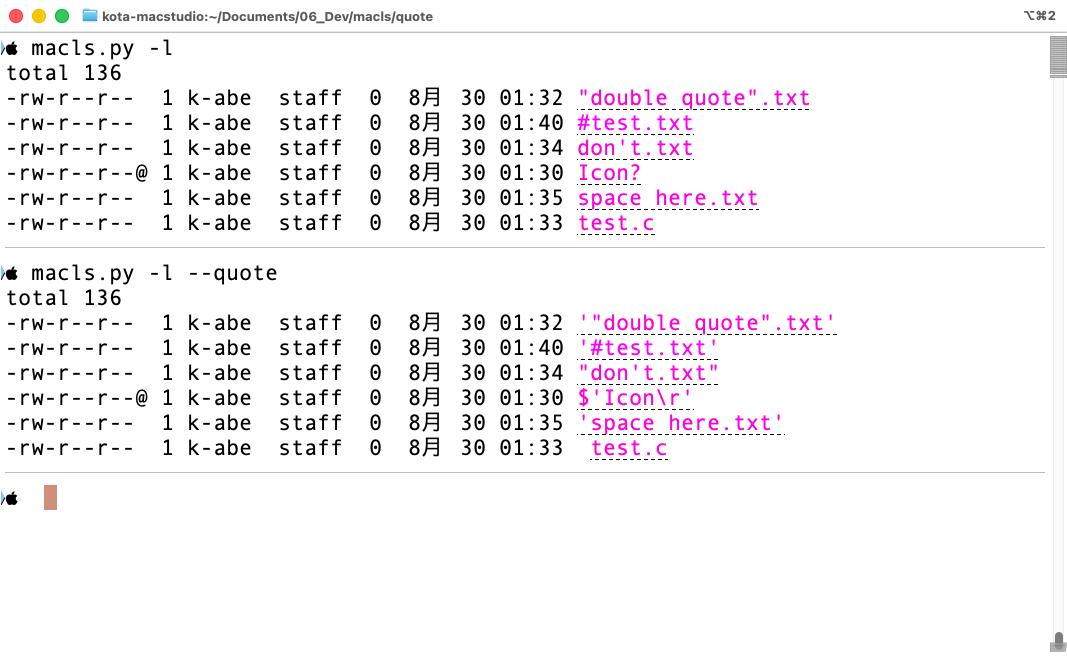
Task: Click time 01:30 in the first listing
Action: [x=531, y=173]
